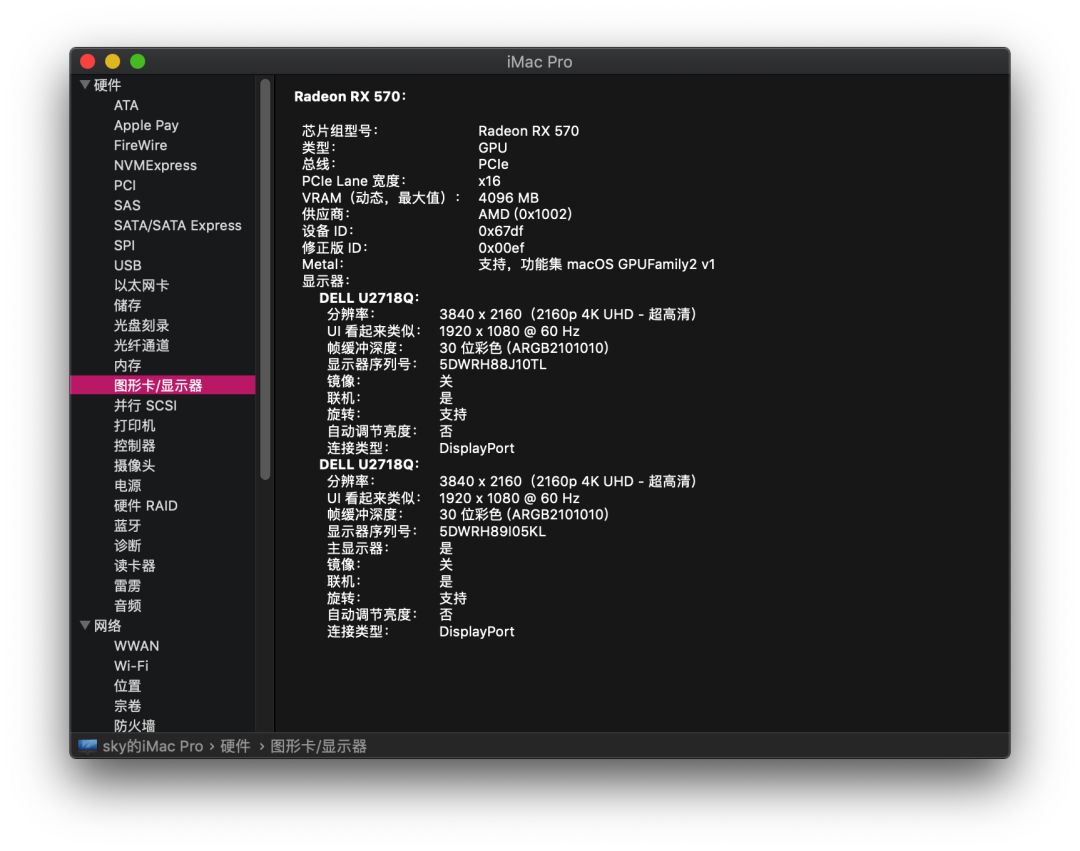Select NVMExpress in the sidebar
The width and height of the screenshot is (1080, 851).
[x=155, y=165]
